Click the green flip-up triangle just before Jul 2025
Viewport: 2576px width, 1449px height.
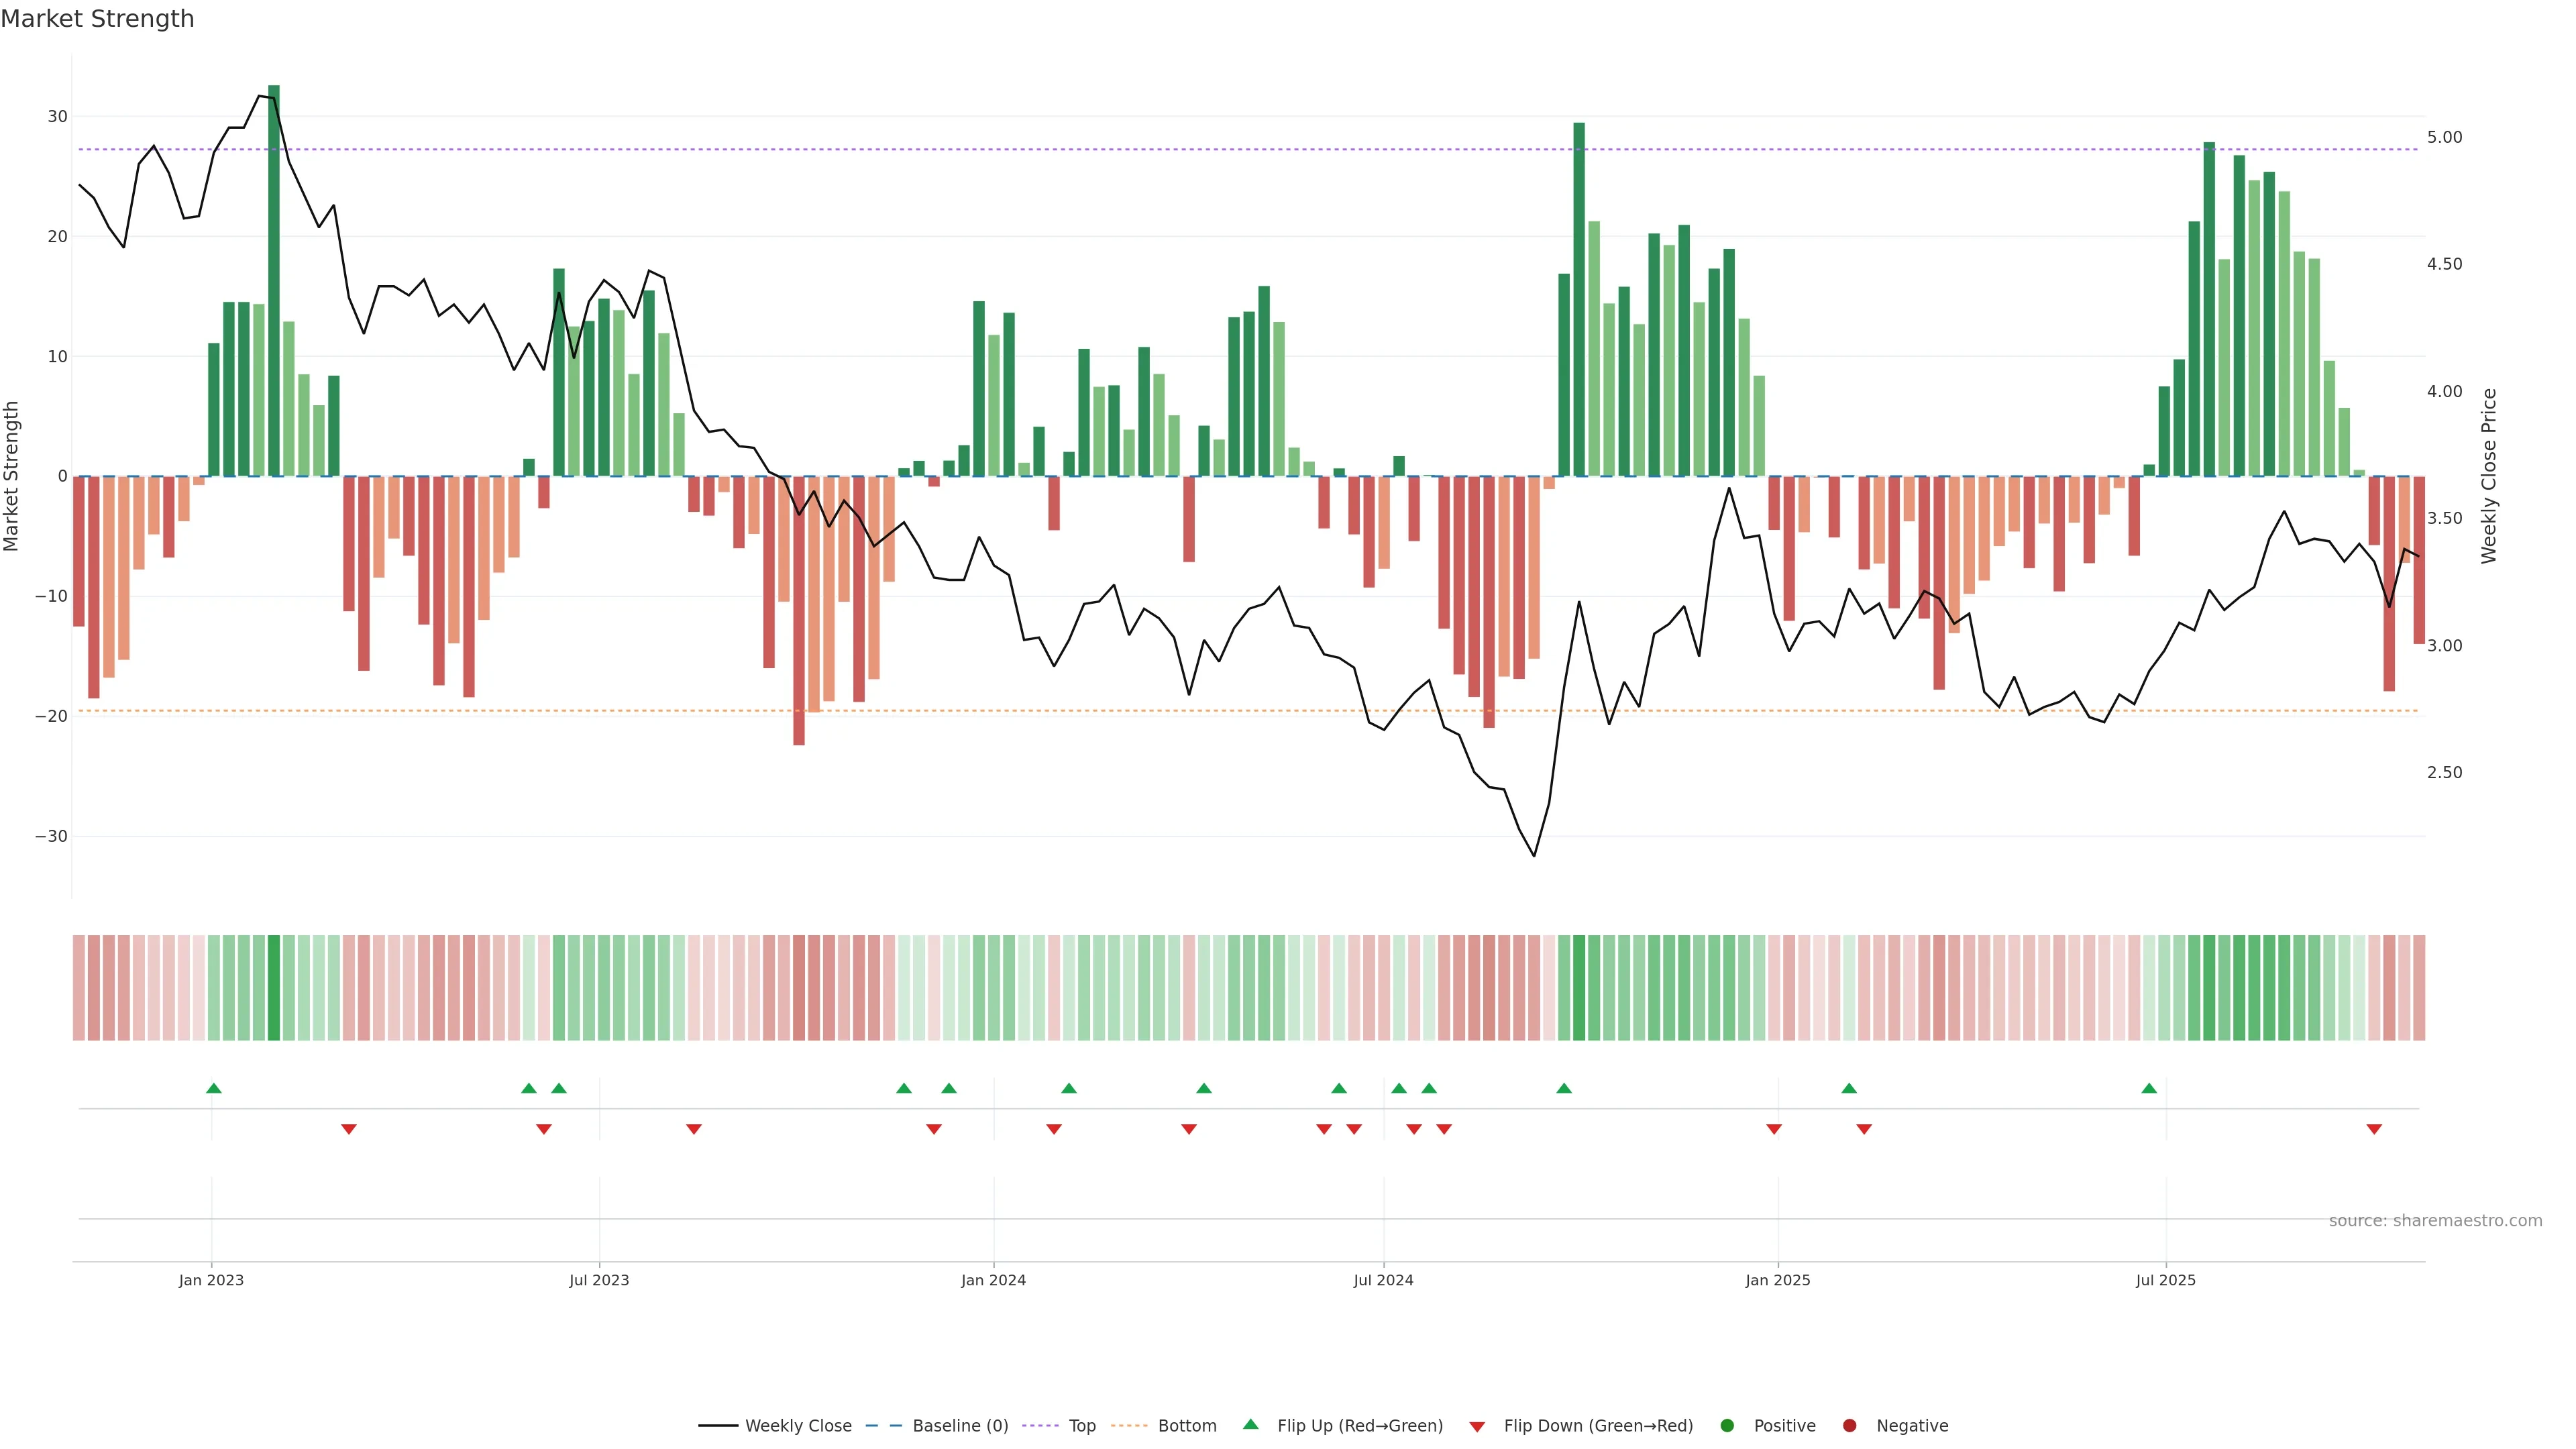click(2149, 1088)
